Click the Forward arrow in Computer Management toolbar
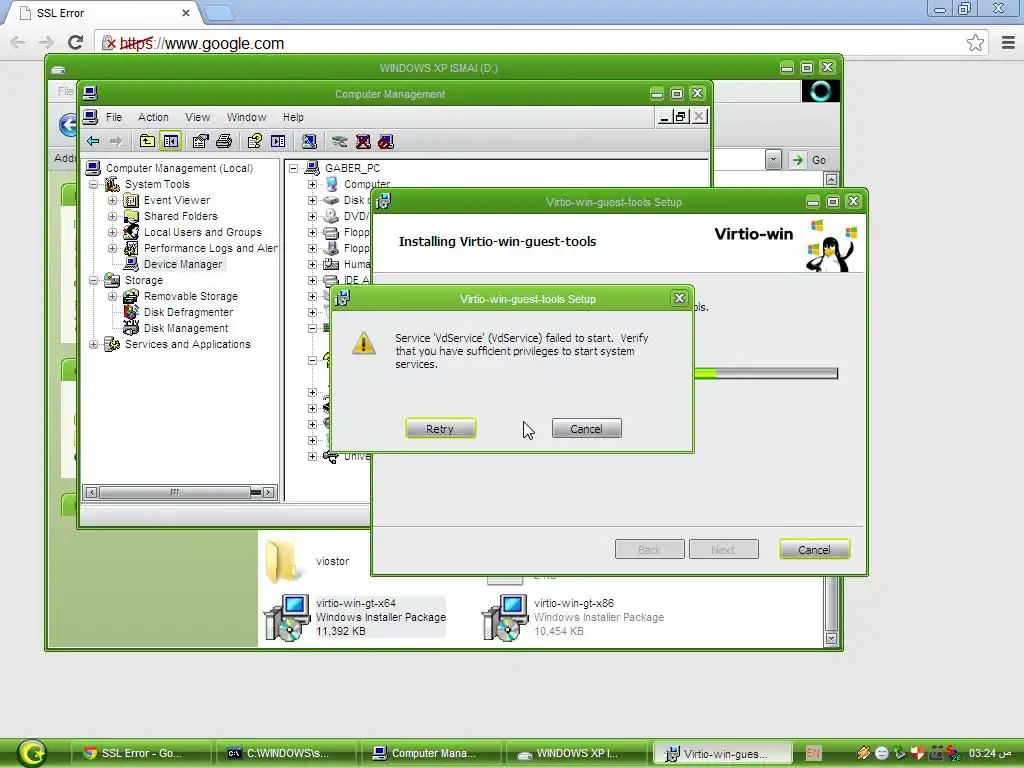This screenshot has height=768, width=1024. click(x=116, y=141)
